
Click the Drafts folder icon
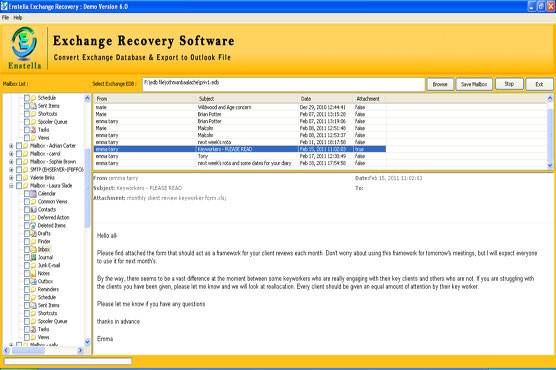33,233
